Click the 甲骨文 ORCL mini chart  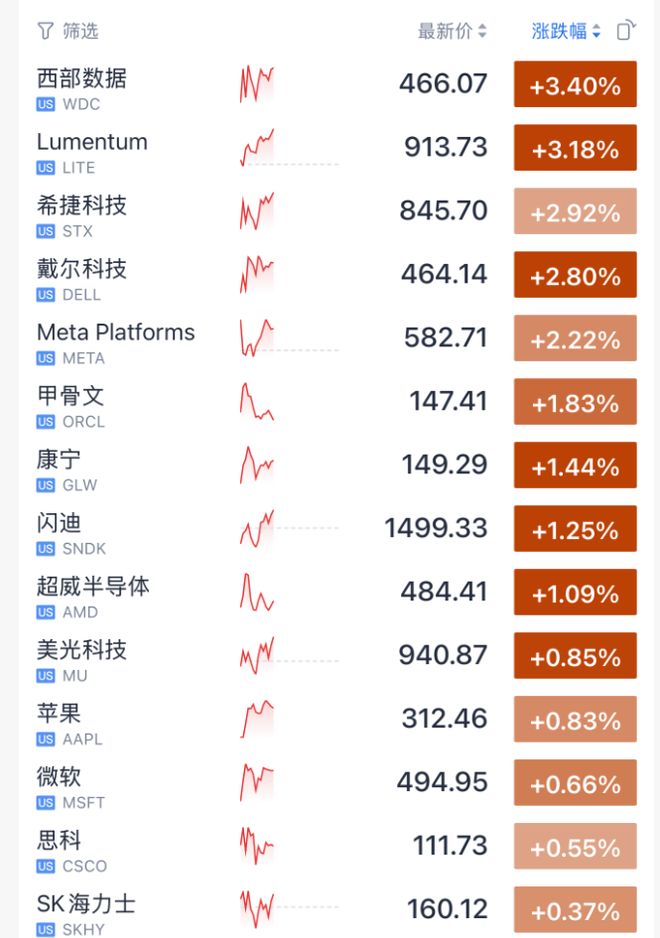click(257, 401)
